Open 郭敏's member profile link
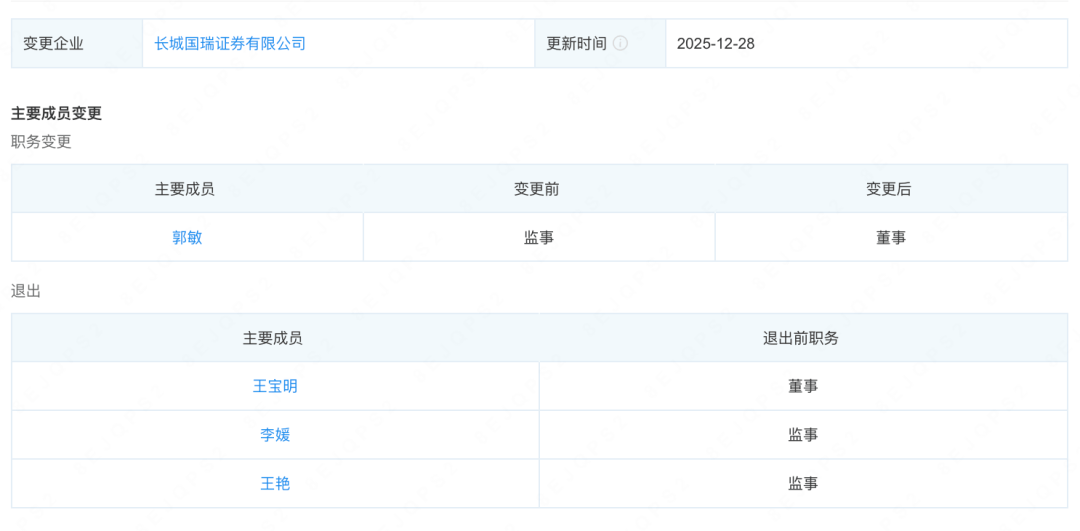 coord(187,238)
